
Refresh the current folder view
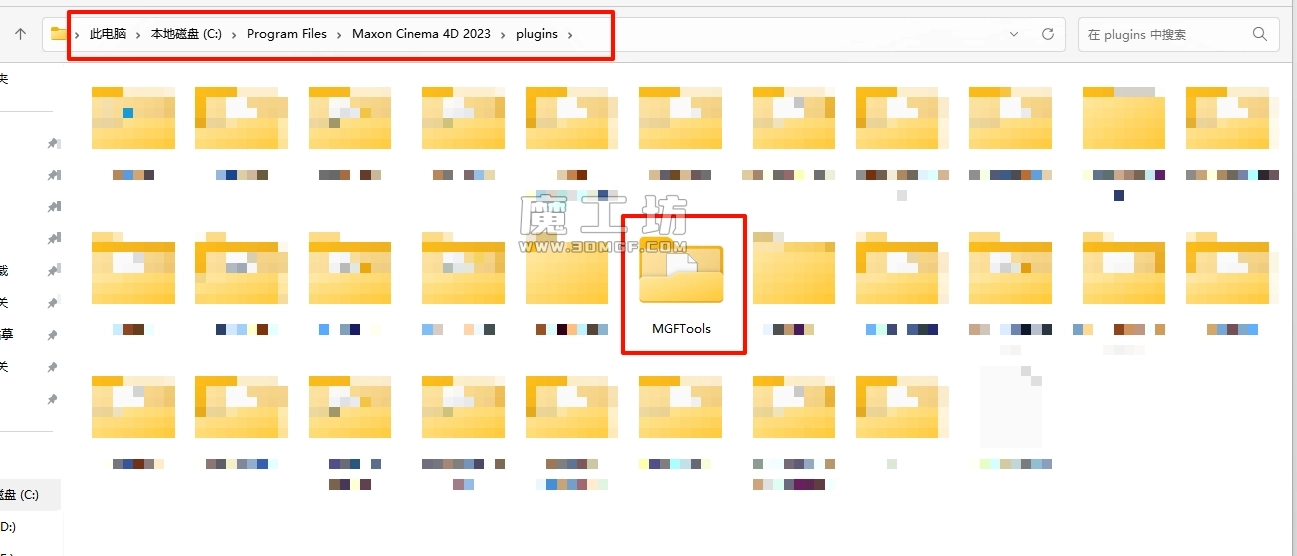coord(1048,34)
